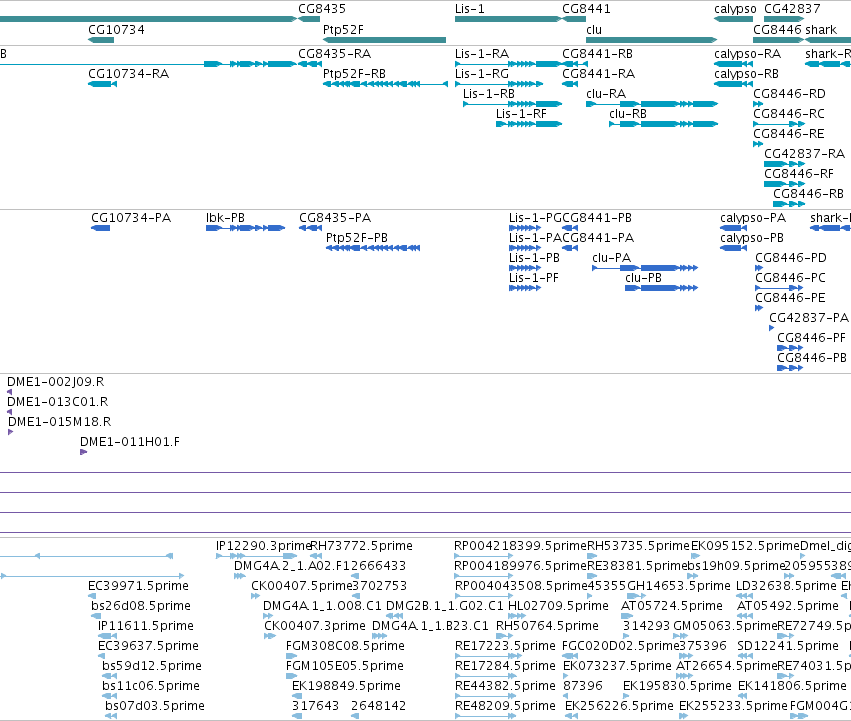Click protein lbk-PB feature

(x=245, y=228)
